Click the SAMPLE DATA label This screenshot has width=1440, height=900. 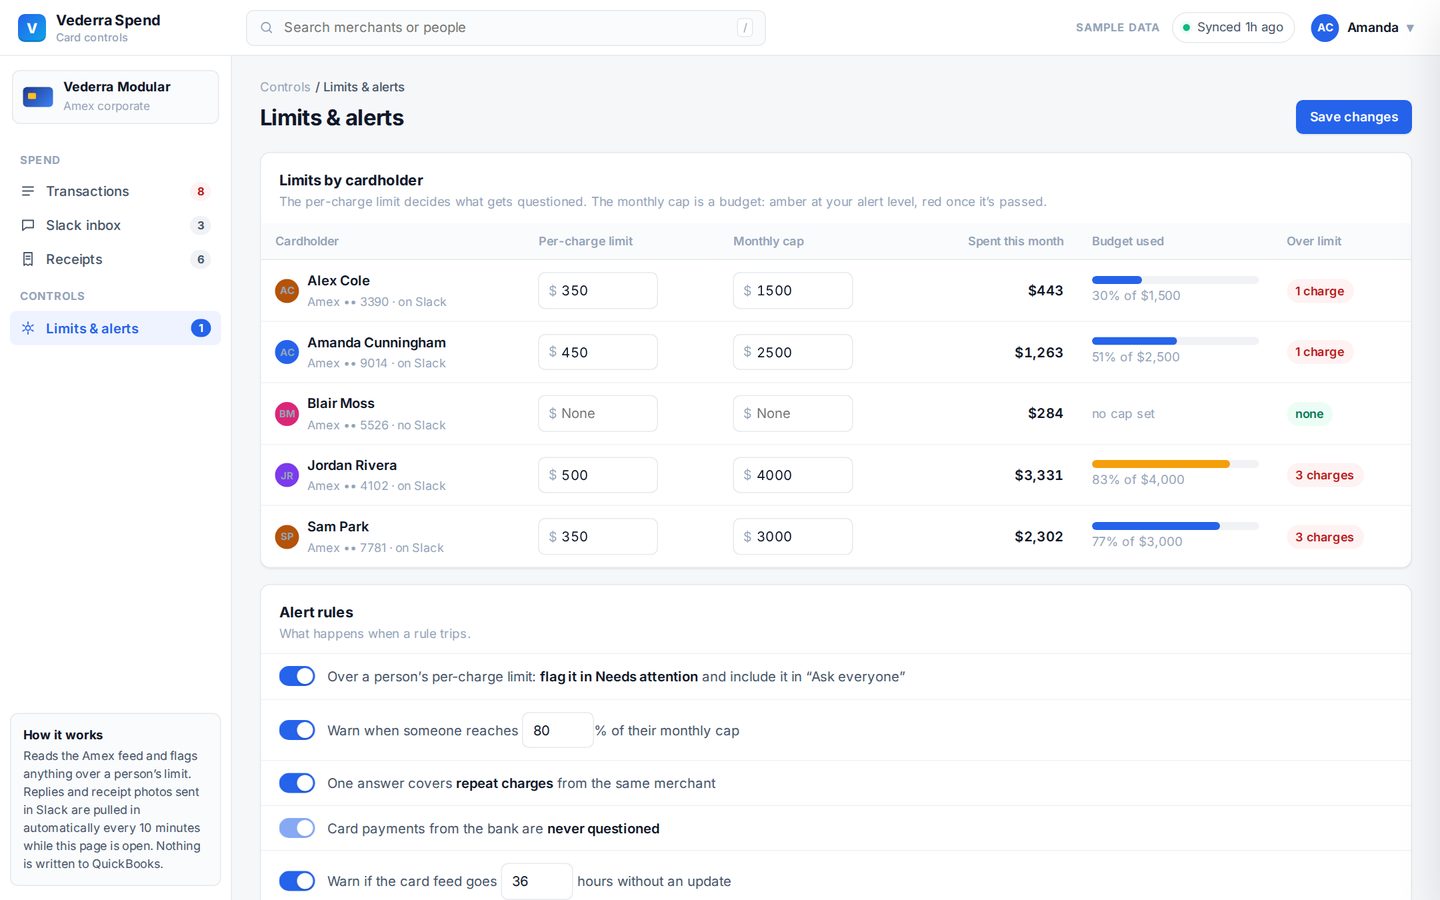(1117, 28)
